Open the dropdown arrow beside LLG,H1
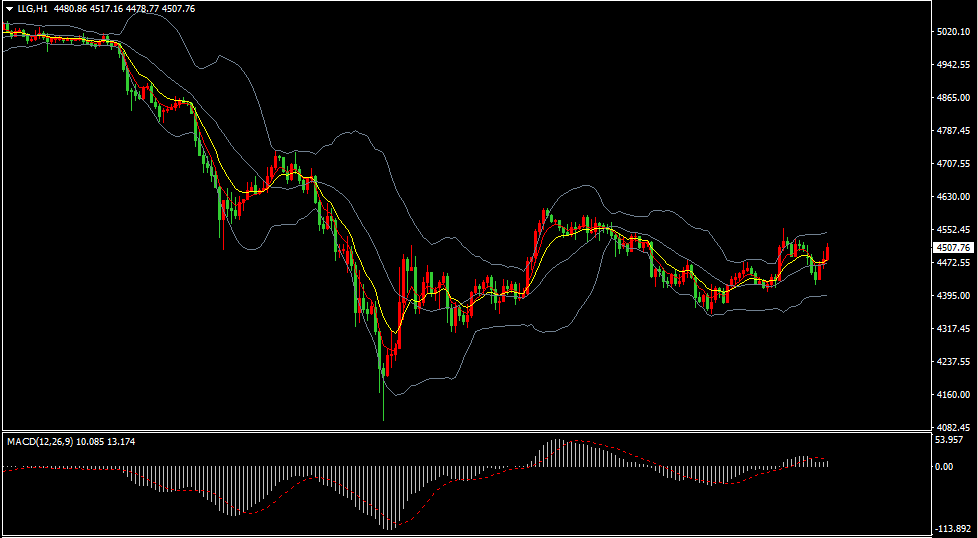Screen dimensions: 978x538 point(9,8)
